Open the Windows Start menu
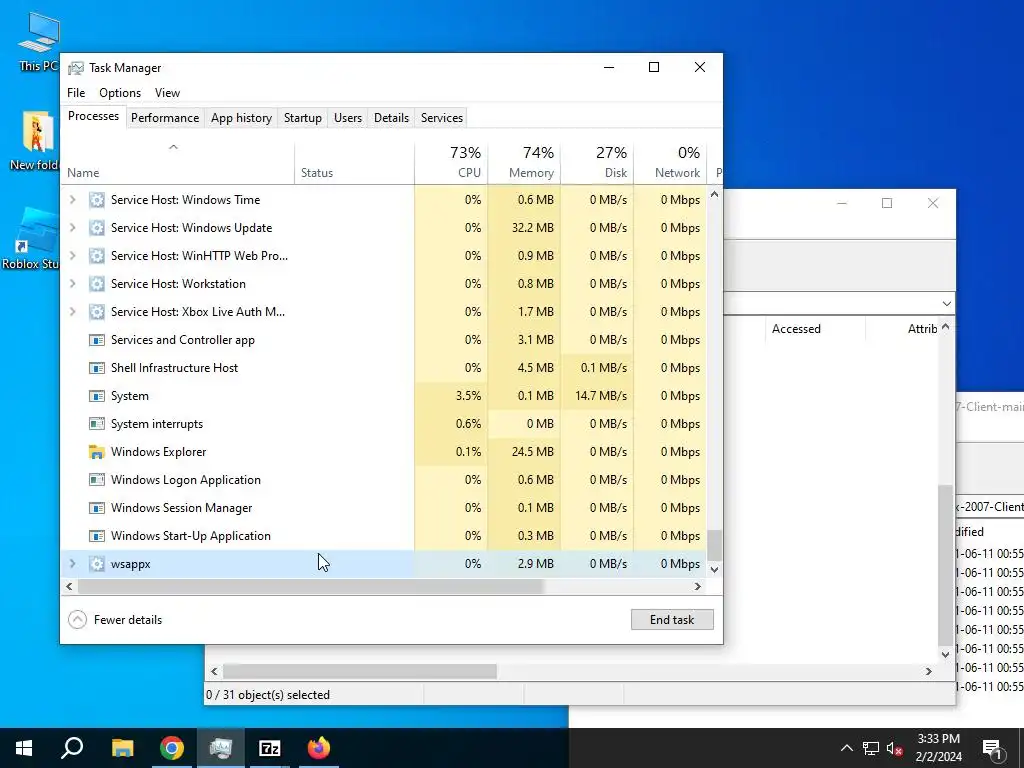1024x768 pixels. tap(24, 748)
